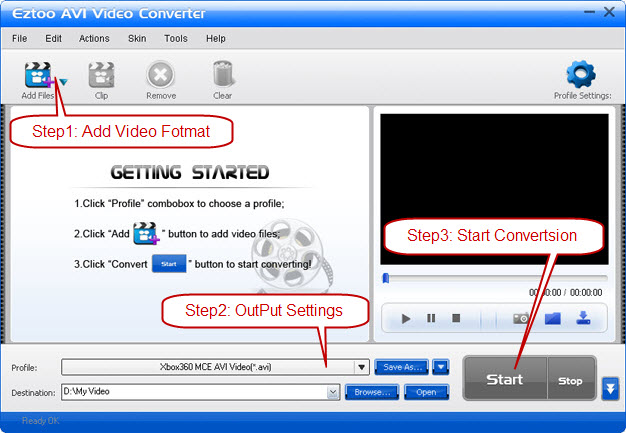
Task: Open the Profile combo box
Action: [x=215, y=367]
